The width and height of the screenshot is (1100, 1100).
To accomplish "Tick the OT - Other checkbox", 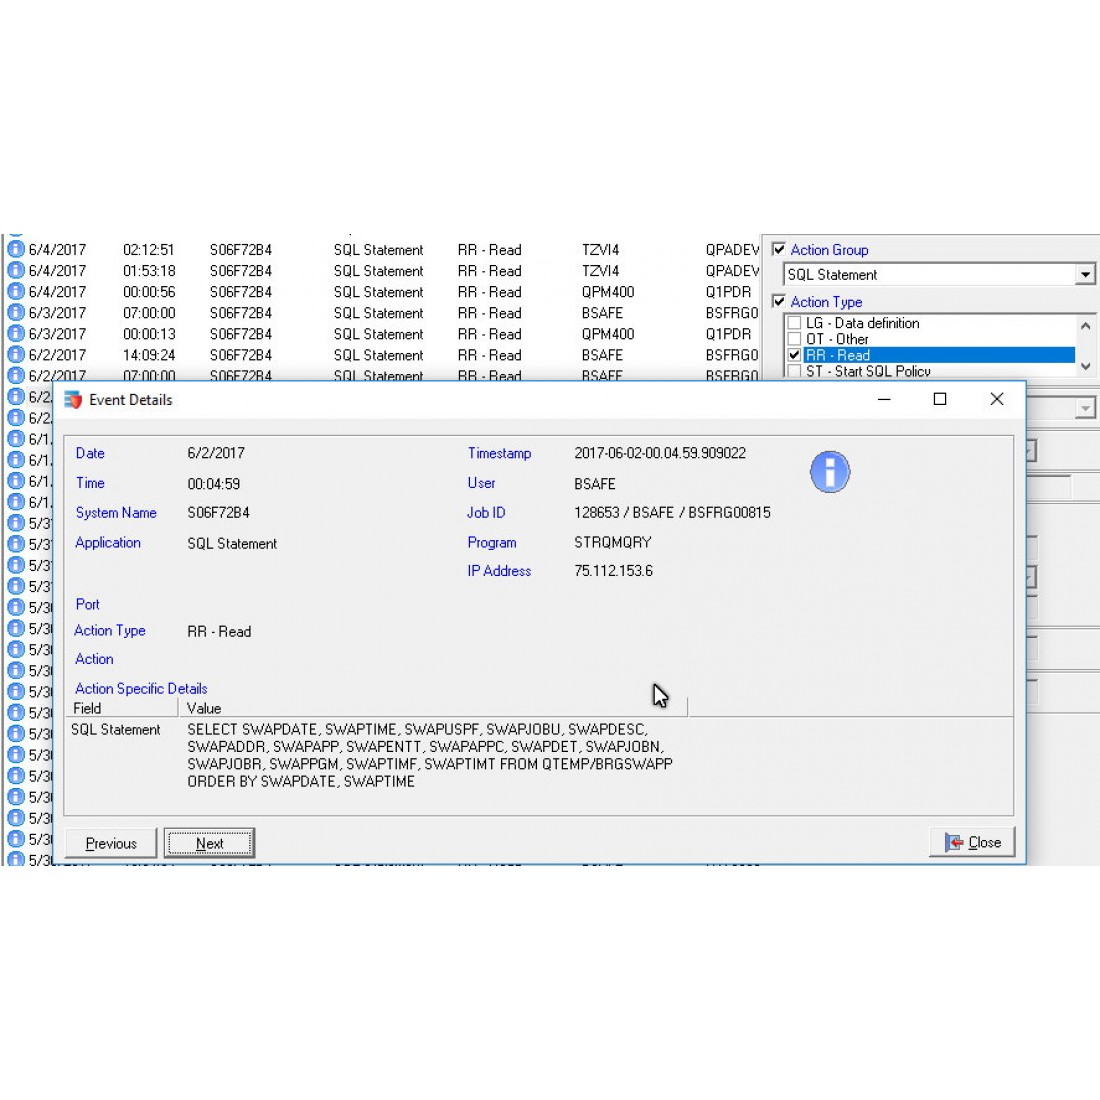I will 794,339.
